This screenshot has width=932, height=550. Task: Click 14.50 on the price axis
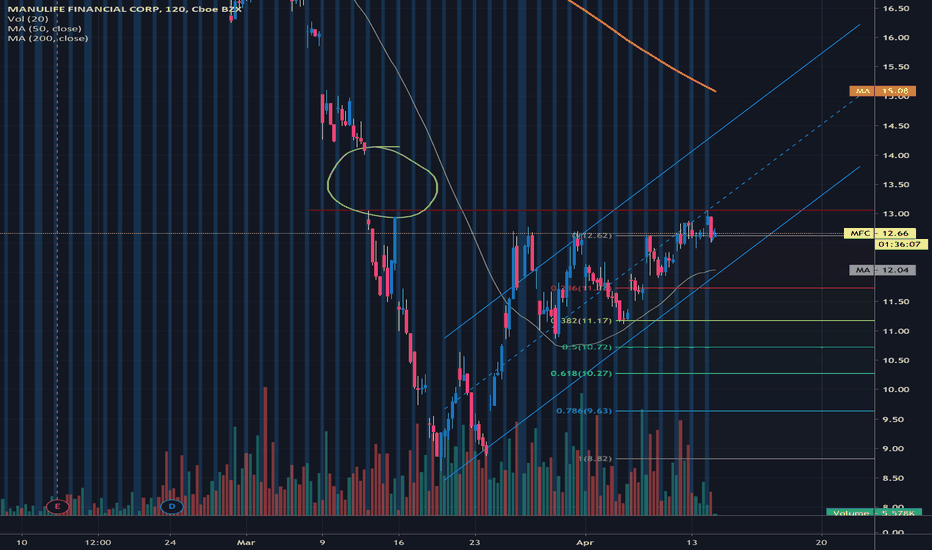coord(896,126)
